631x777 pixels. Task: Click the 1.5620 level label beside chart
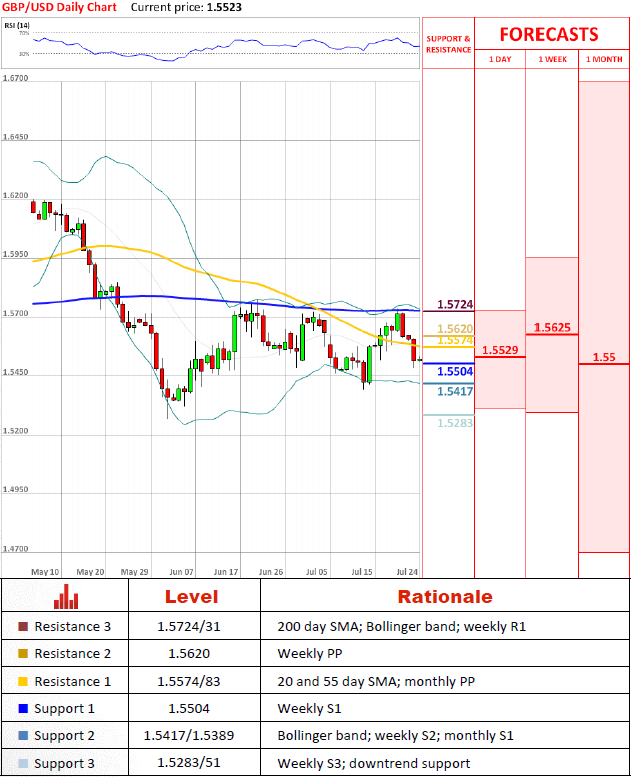pyautogui.click(x=455, y=329)
